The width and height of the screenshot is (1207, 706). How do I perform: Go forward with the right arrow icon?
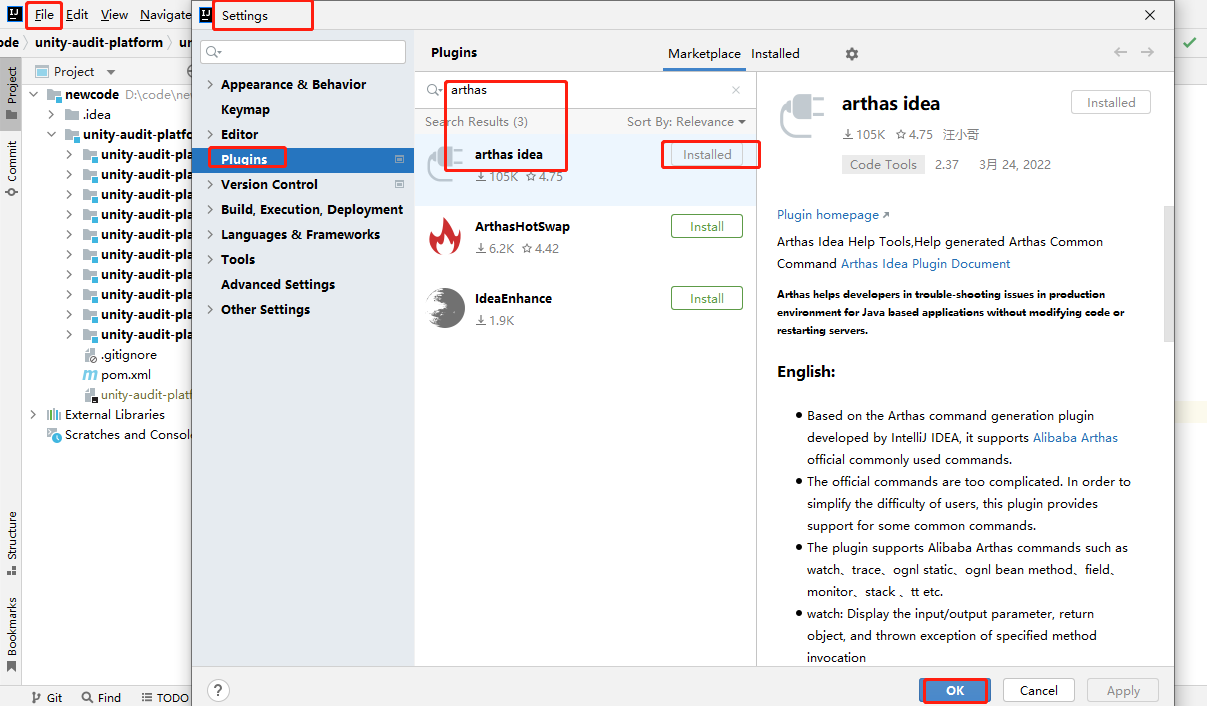(1147, 52)
